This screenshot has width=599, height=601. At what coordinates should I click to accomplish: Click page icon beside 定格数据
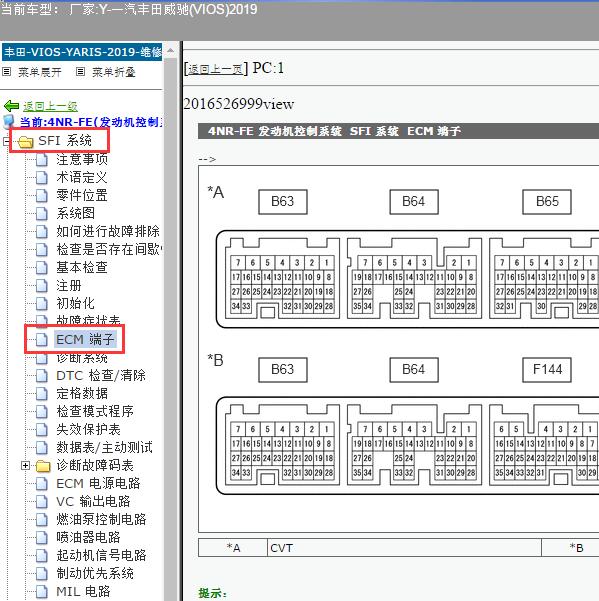(x=41, y=394)
